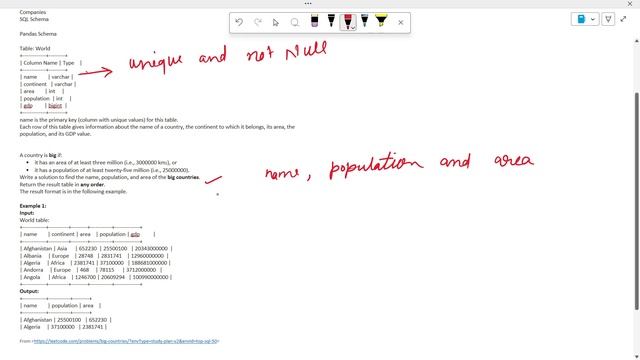Activate the lasso select tool
The image size is (640, 360).
click(295, 22)
